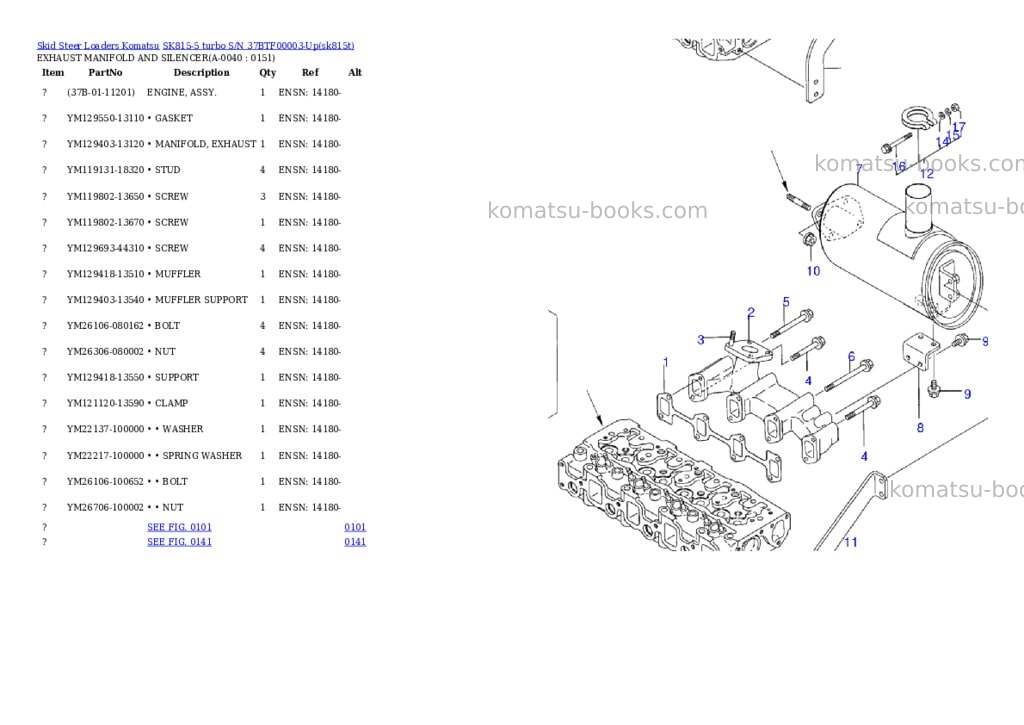Select the MANIFOLD, EXHAUST description
The image size is (1024, 725).
tap(206, 144)
